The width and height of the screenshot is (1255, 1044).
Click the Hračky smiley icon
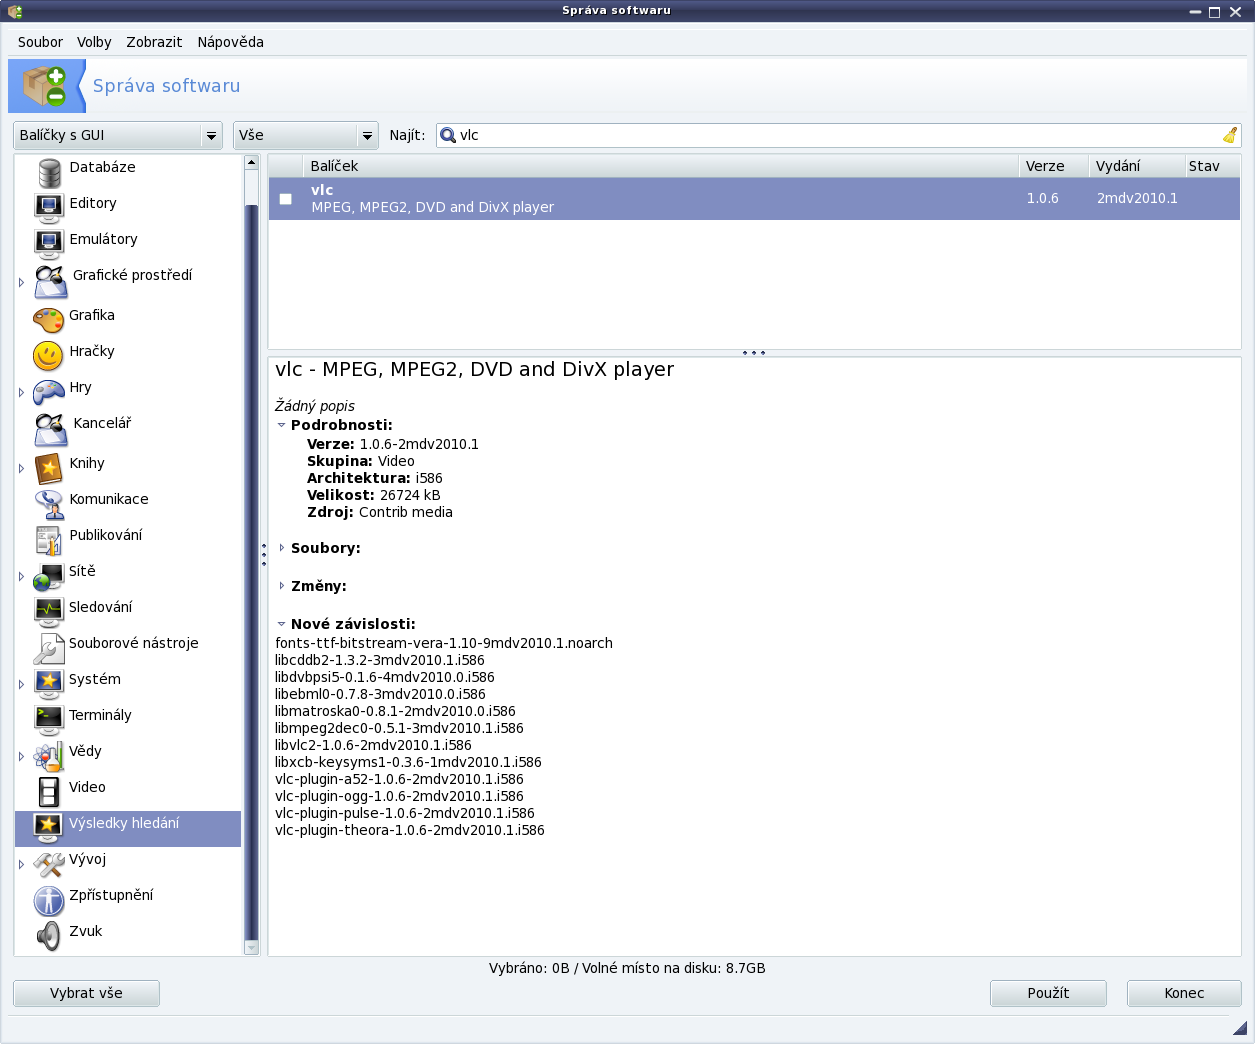pyautogui.click(x=48, y=355)
